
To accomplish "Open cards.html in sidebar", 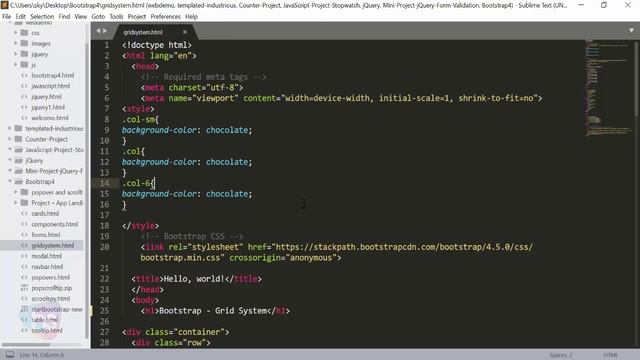I will click(45, 213).
